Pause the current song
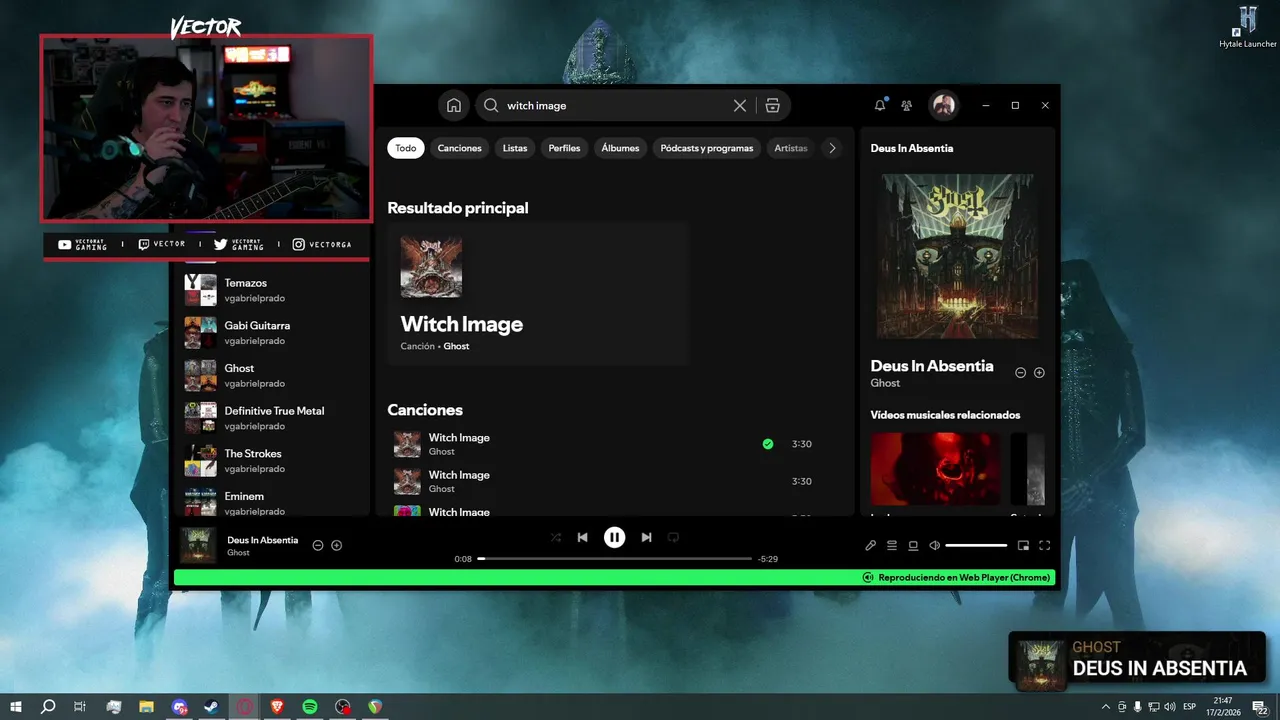The image size is (1280, 720). click(614, 537)
